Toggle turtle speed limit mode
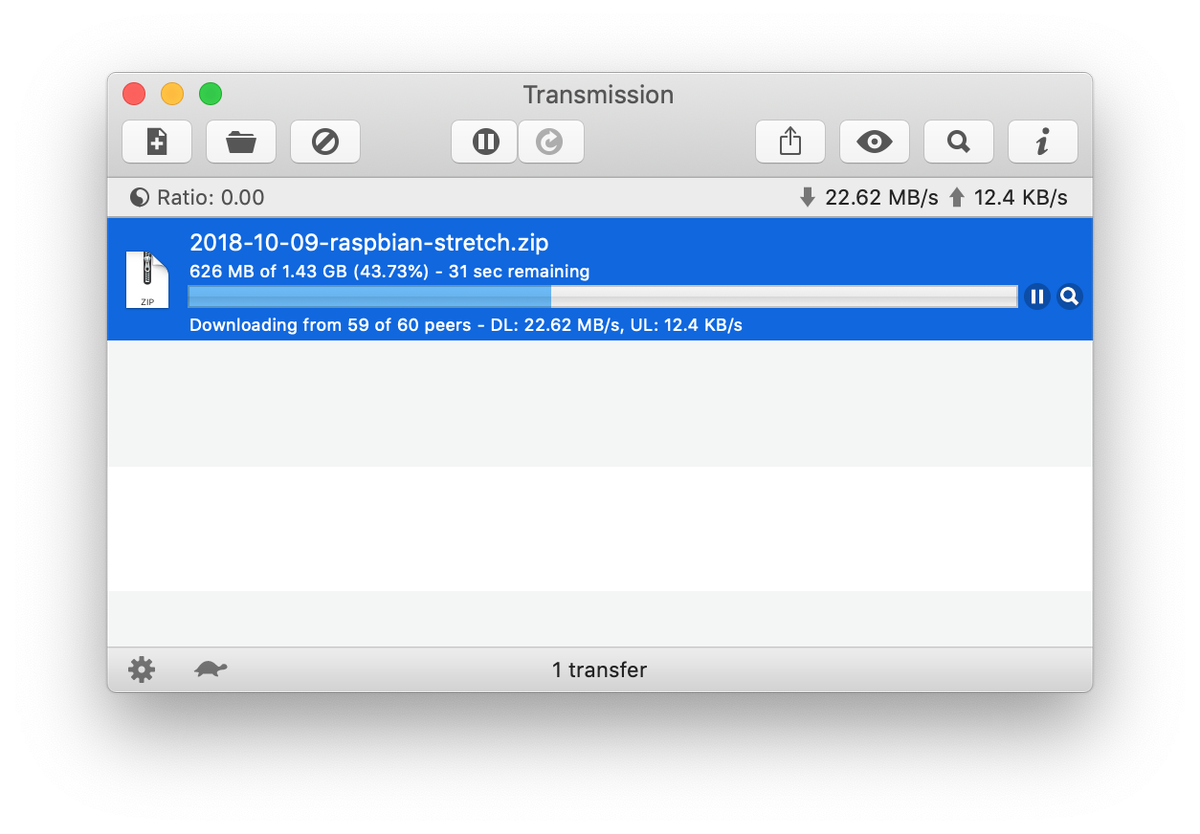Viewport: 1200px width, 834px height. coord(210,670)
